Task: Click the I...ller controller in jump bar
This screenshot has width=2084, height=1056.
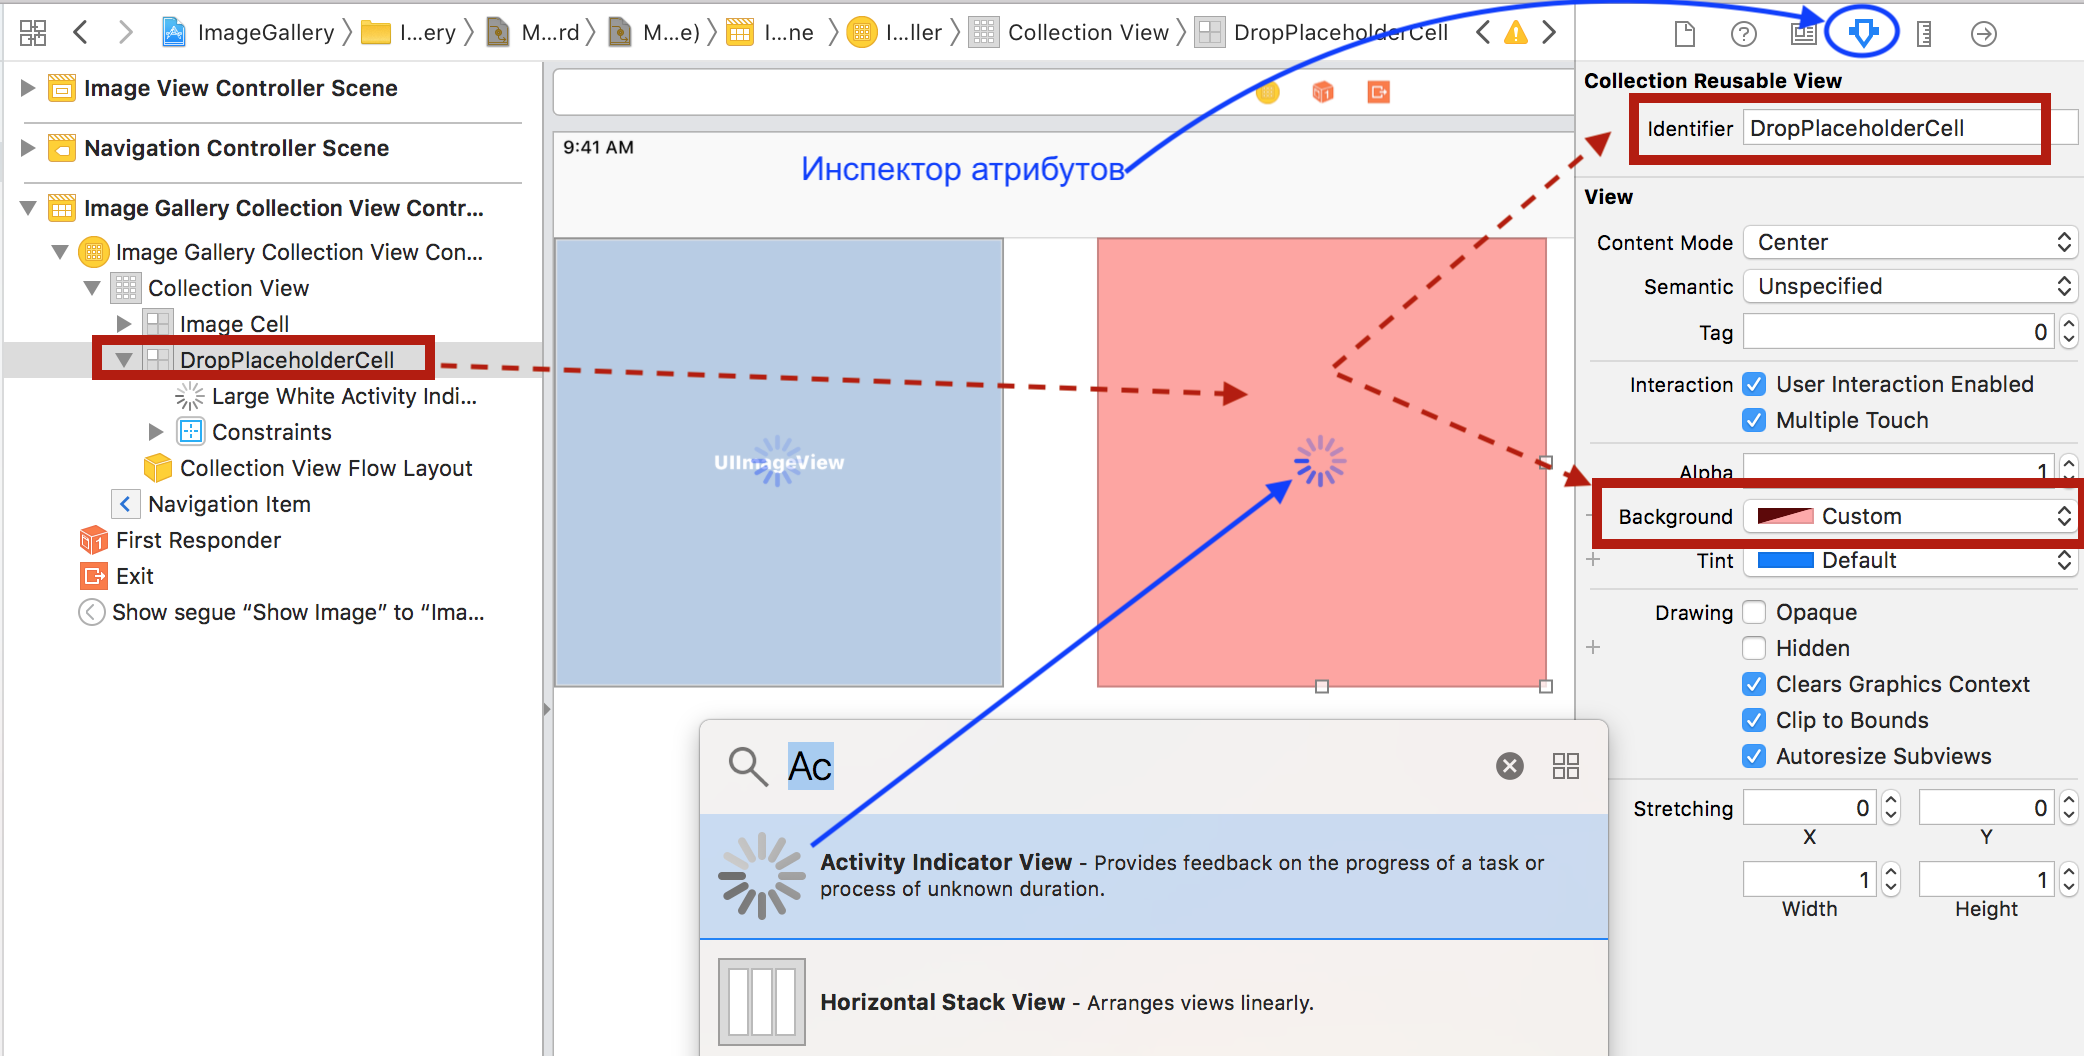Action: tap(895, 33)
